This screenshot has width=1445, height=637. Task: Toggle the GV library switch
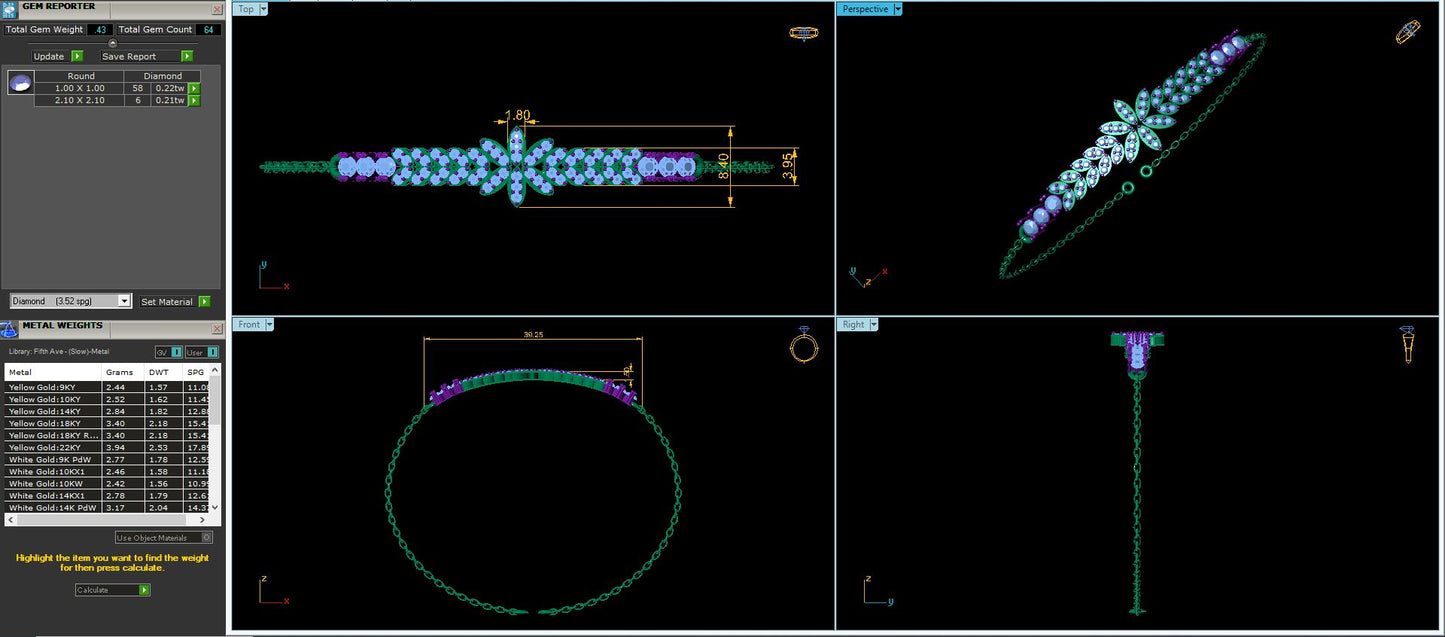(x=168, y=352)
